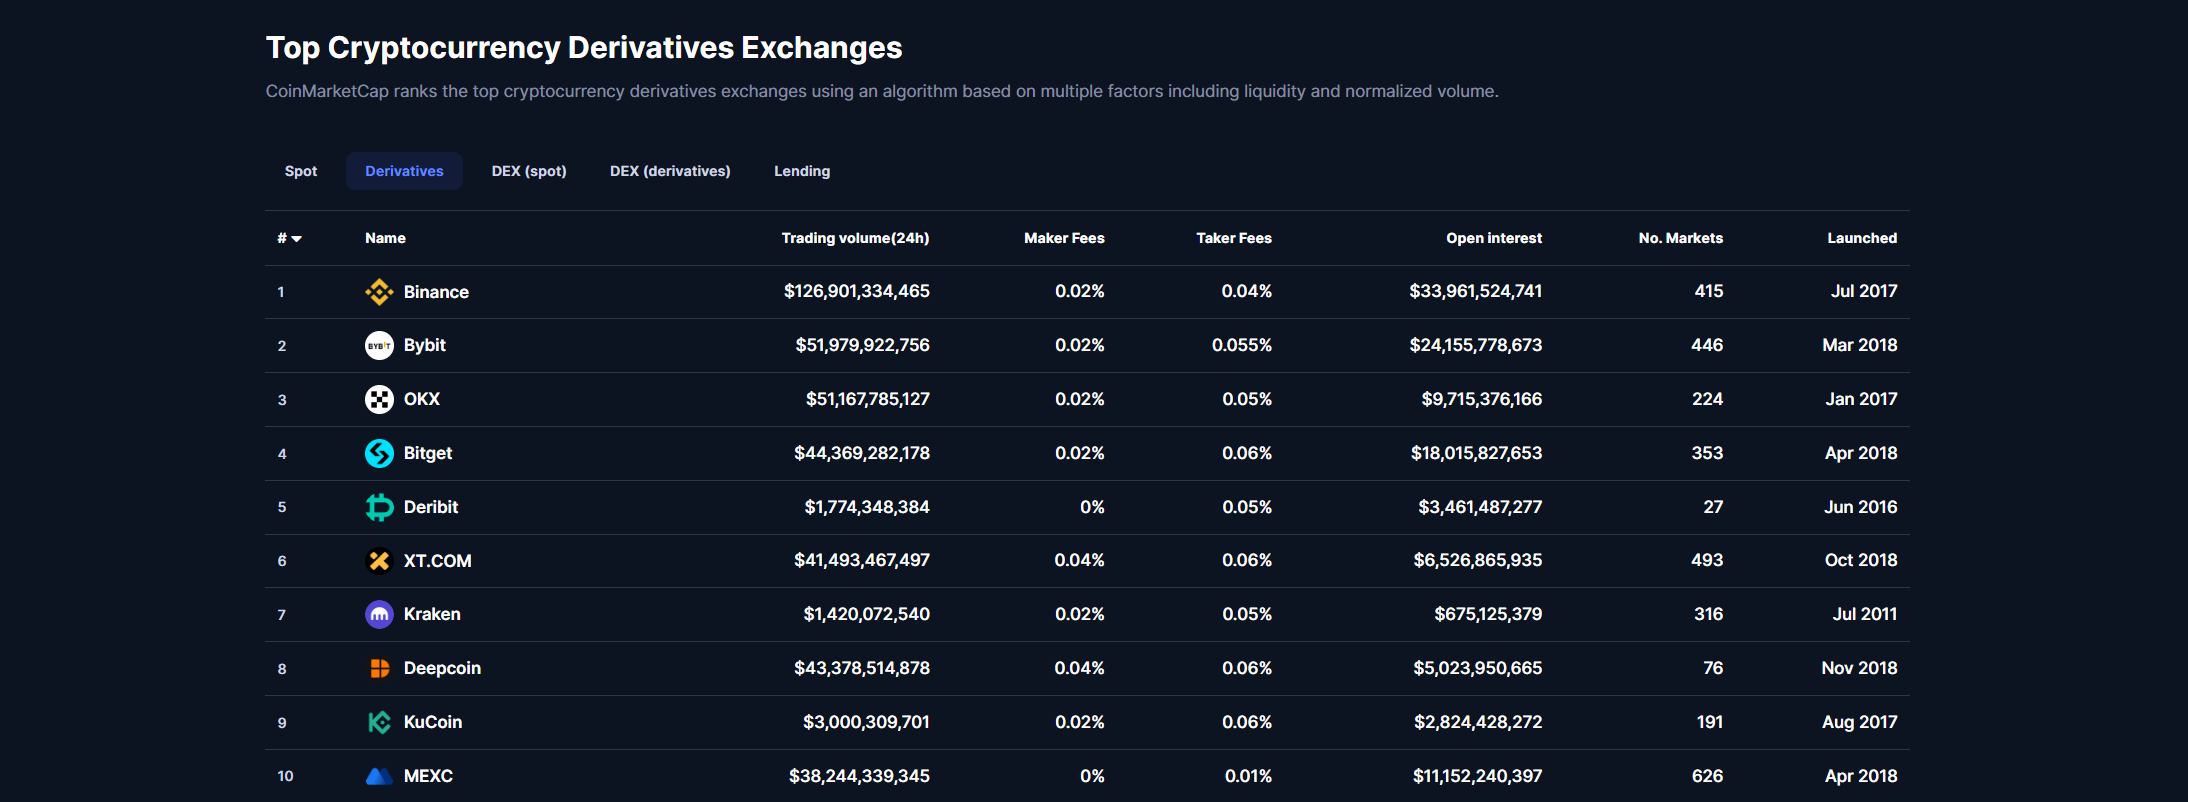Open the MEXC exchange link

pyautogui.click(x=428, y=776)
